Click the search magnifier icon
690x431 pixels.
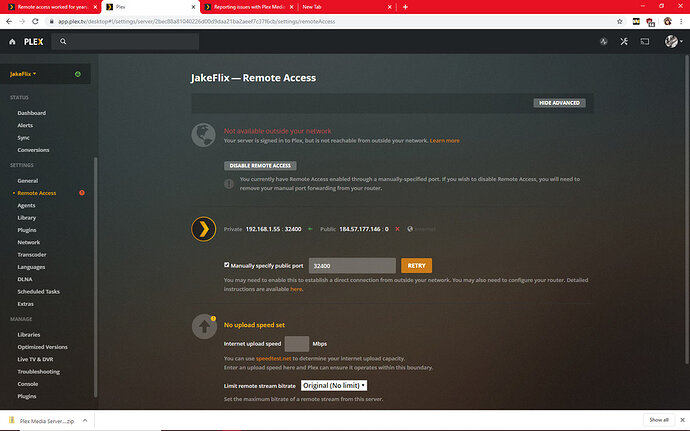(63, 41)
